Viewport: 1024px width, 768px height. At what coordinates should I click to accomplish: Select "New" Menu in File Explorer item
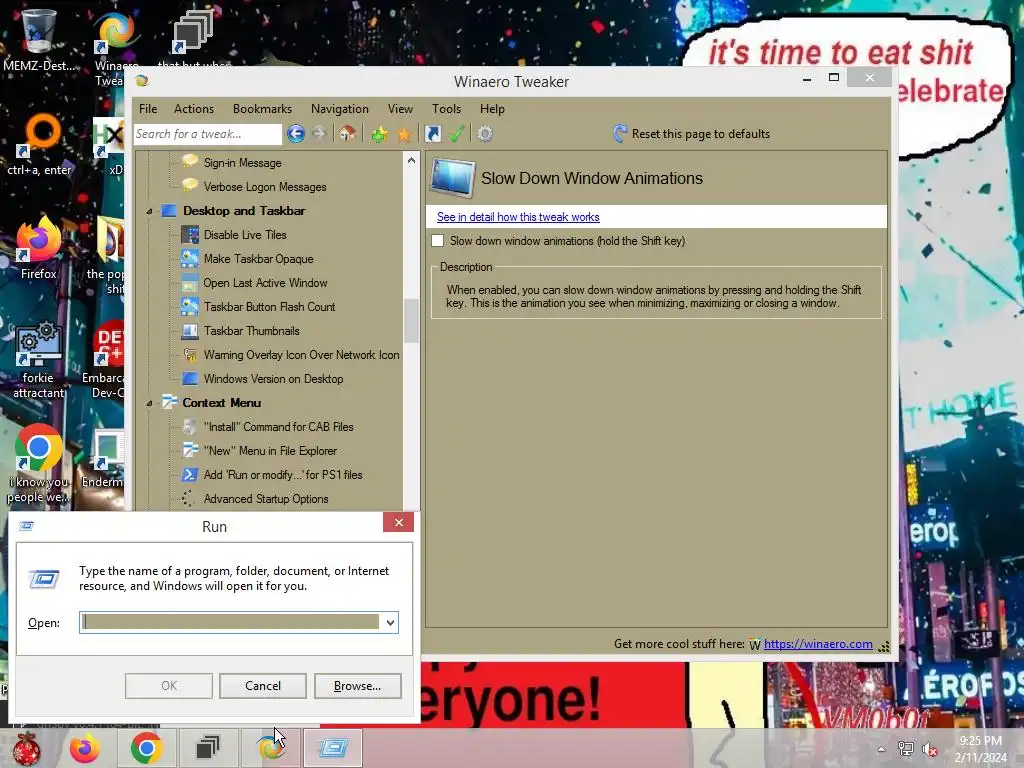[x=270, y=451]
